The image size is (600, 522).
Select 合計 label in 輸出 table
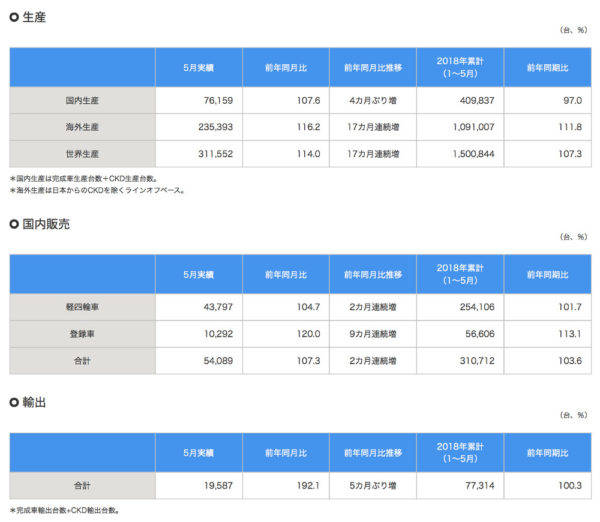point(82,486)
